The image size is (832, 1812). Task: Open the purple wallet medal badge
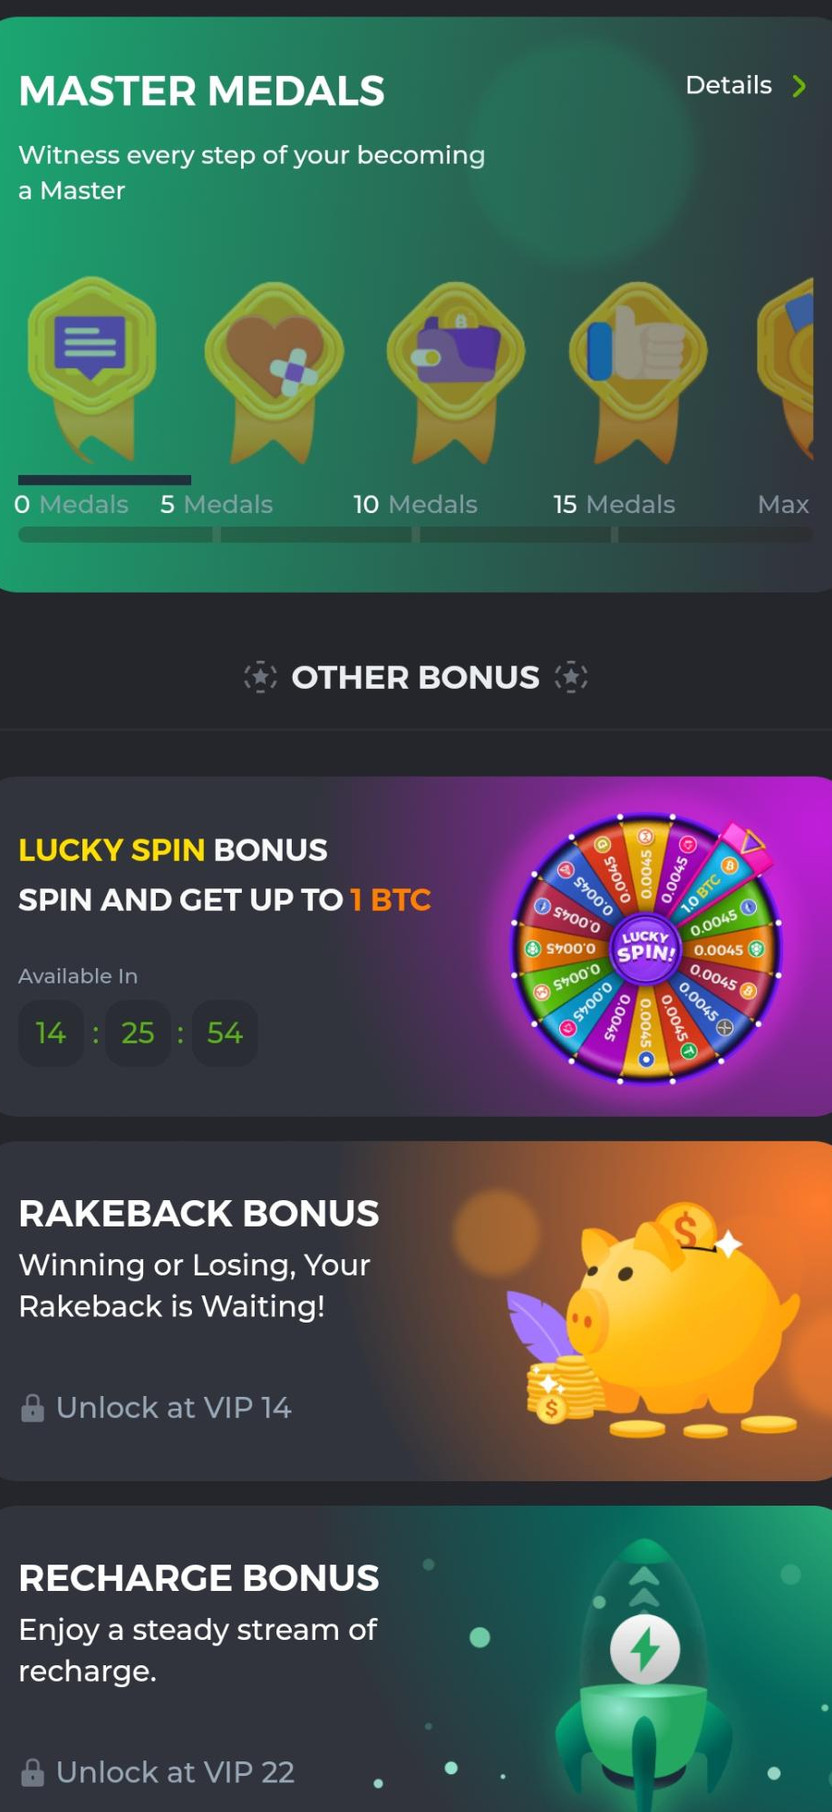(x=456, y=371)
